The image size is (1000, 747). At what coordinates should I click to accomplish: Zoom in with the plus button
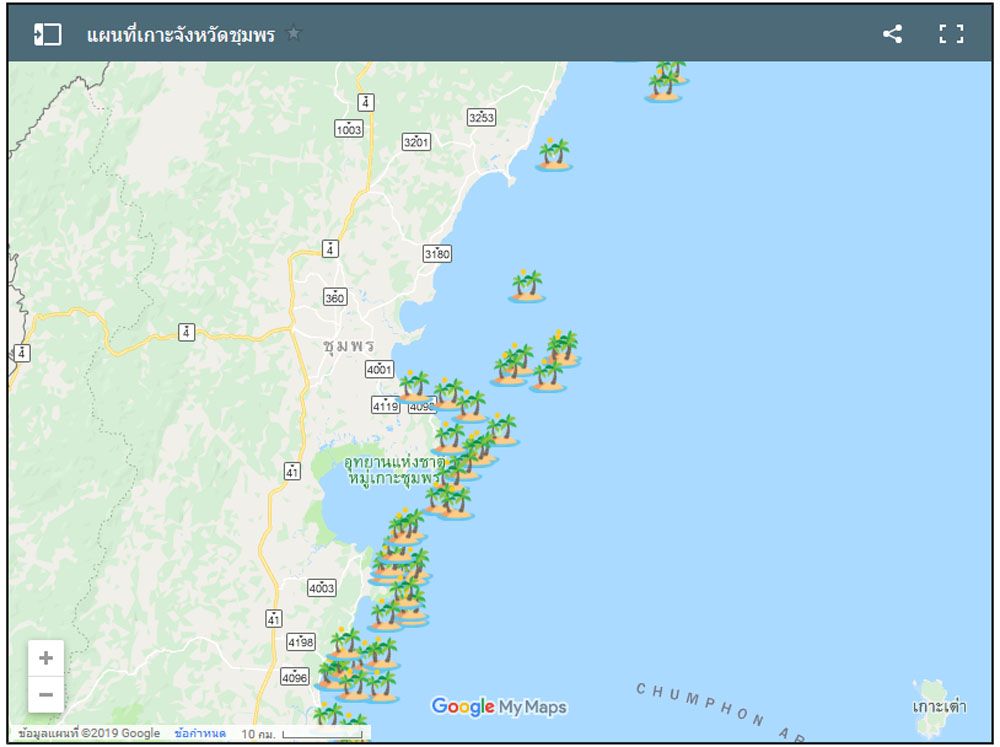tap(46, 658)
